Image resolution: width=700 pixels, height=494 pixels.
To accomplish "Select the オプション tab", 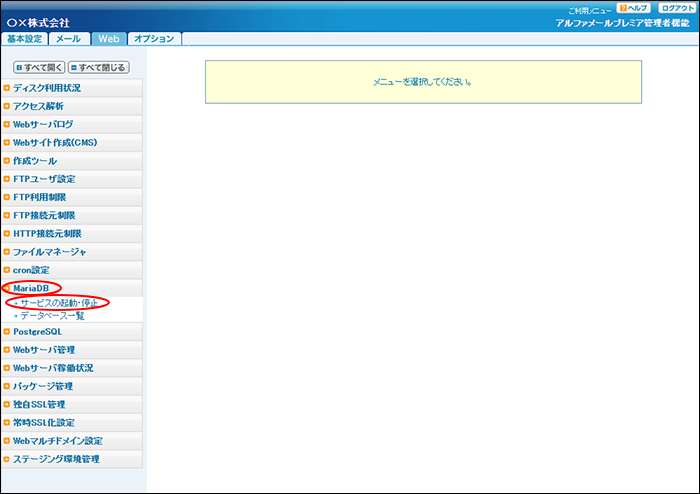I will pos(154,39).
